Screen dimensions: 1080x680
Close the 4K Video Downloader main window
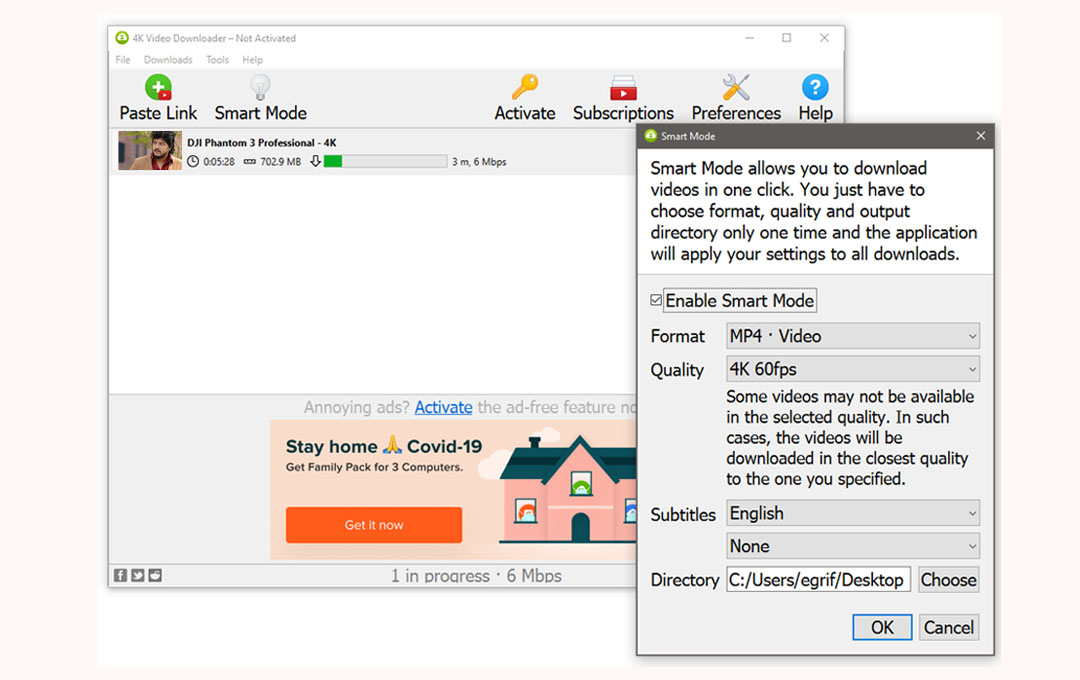pos(824,38)
